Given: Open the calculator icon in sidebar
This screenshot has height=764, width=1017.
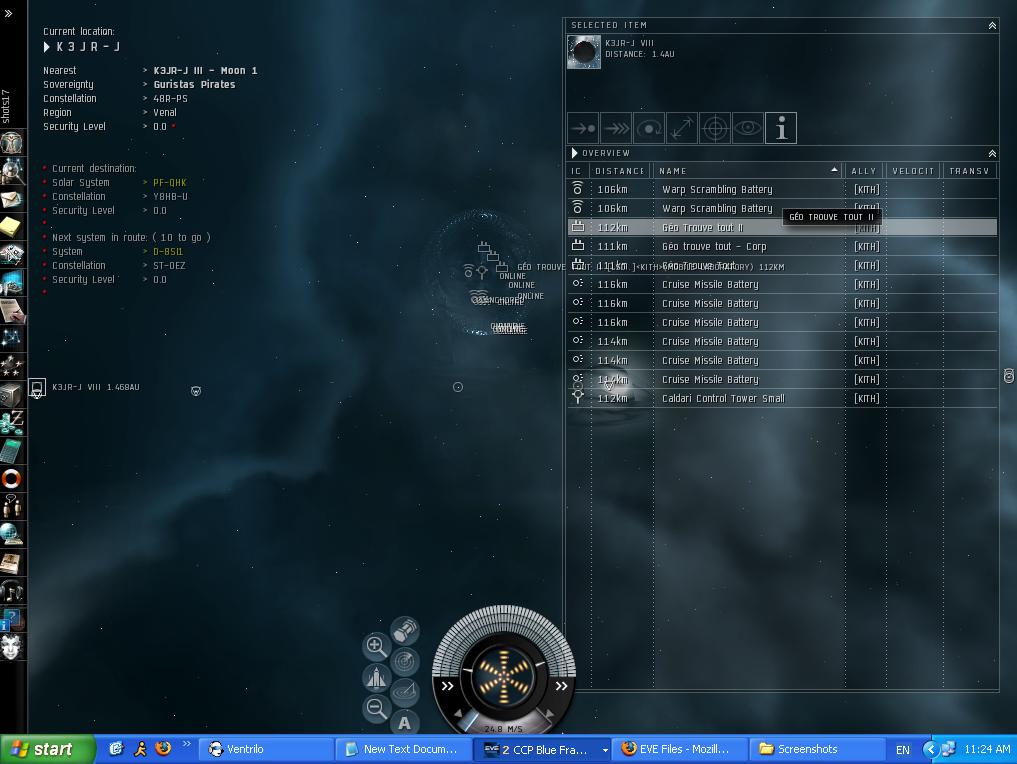Looking at the screenshot, I should [12, 451].
